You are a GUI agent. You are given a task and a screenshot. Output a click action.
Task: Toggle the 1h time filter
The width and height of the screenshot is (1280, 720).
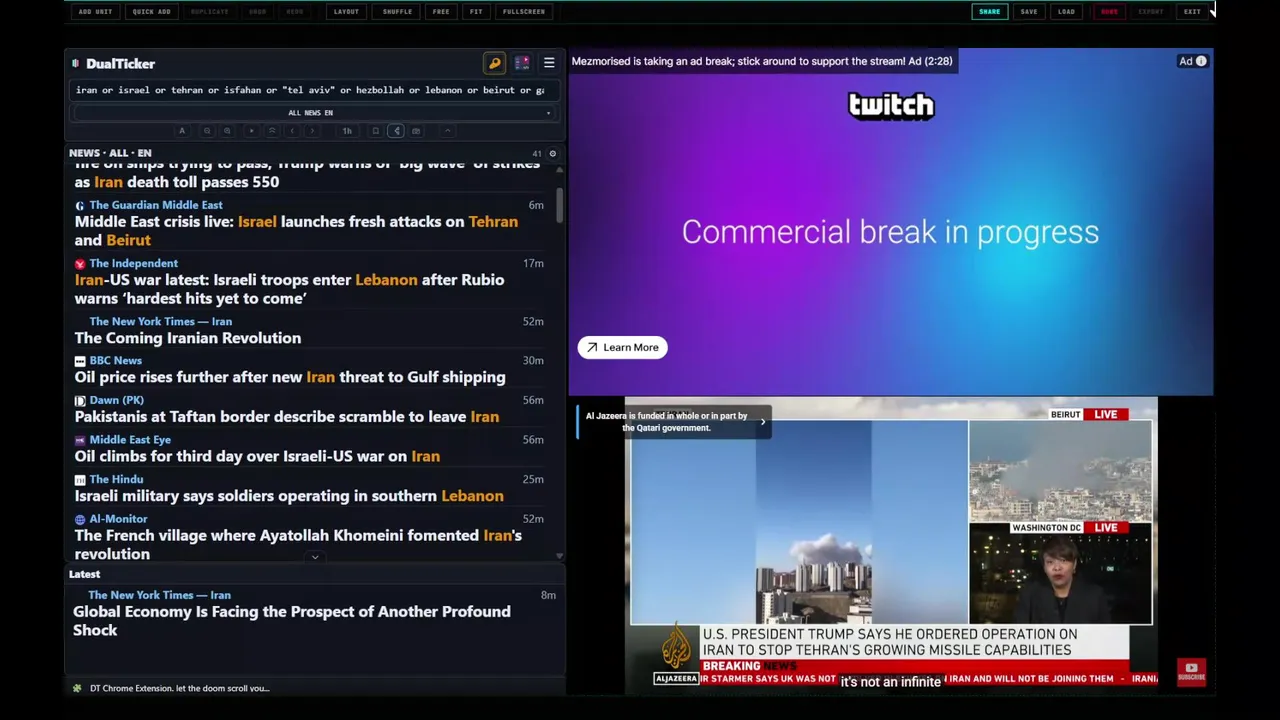pos(347,131)
